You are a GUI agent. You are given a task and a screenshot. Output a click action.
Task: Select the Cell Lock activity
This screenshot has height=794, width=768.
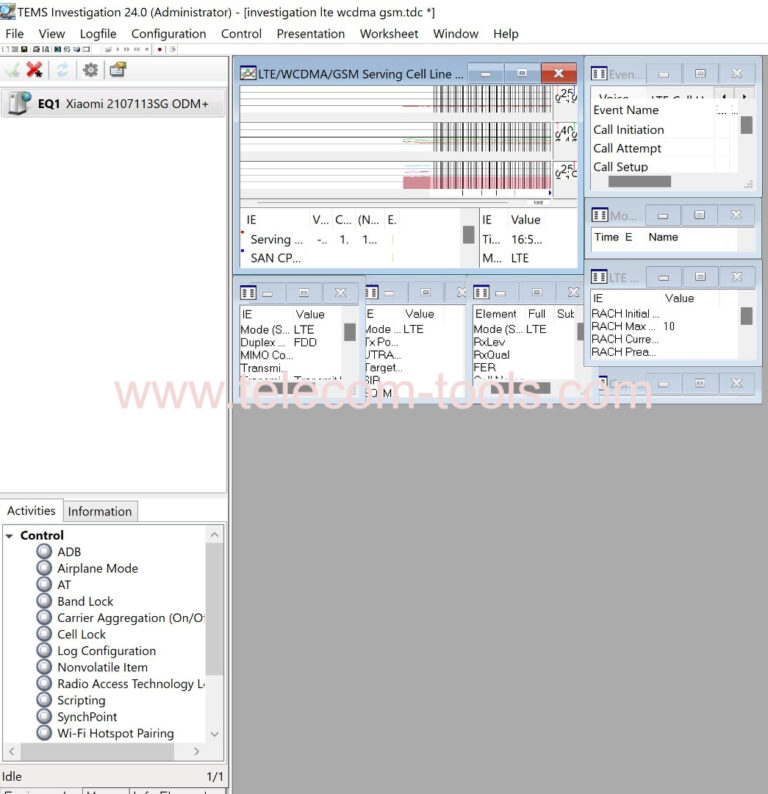[x=81, y=634]
